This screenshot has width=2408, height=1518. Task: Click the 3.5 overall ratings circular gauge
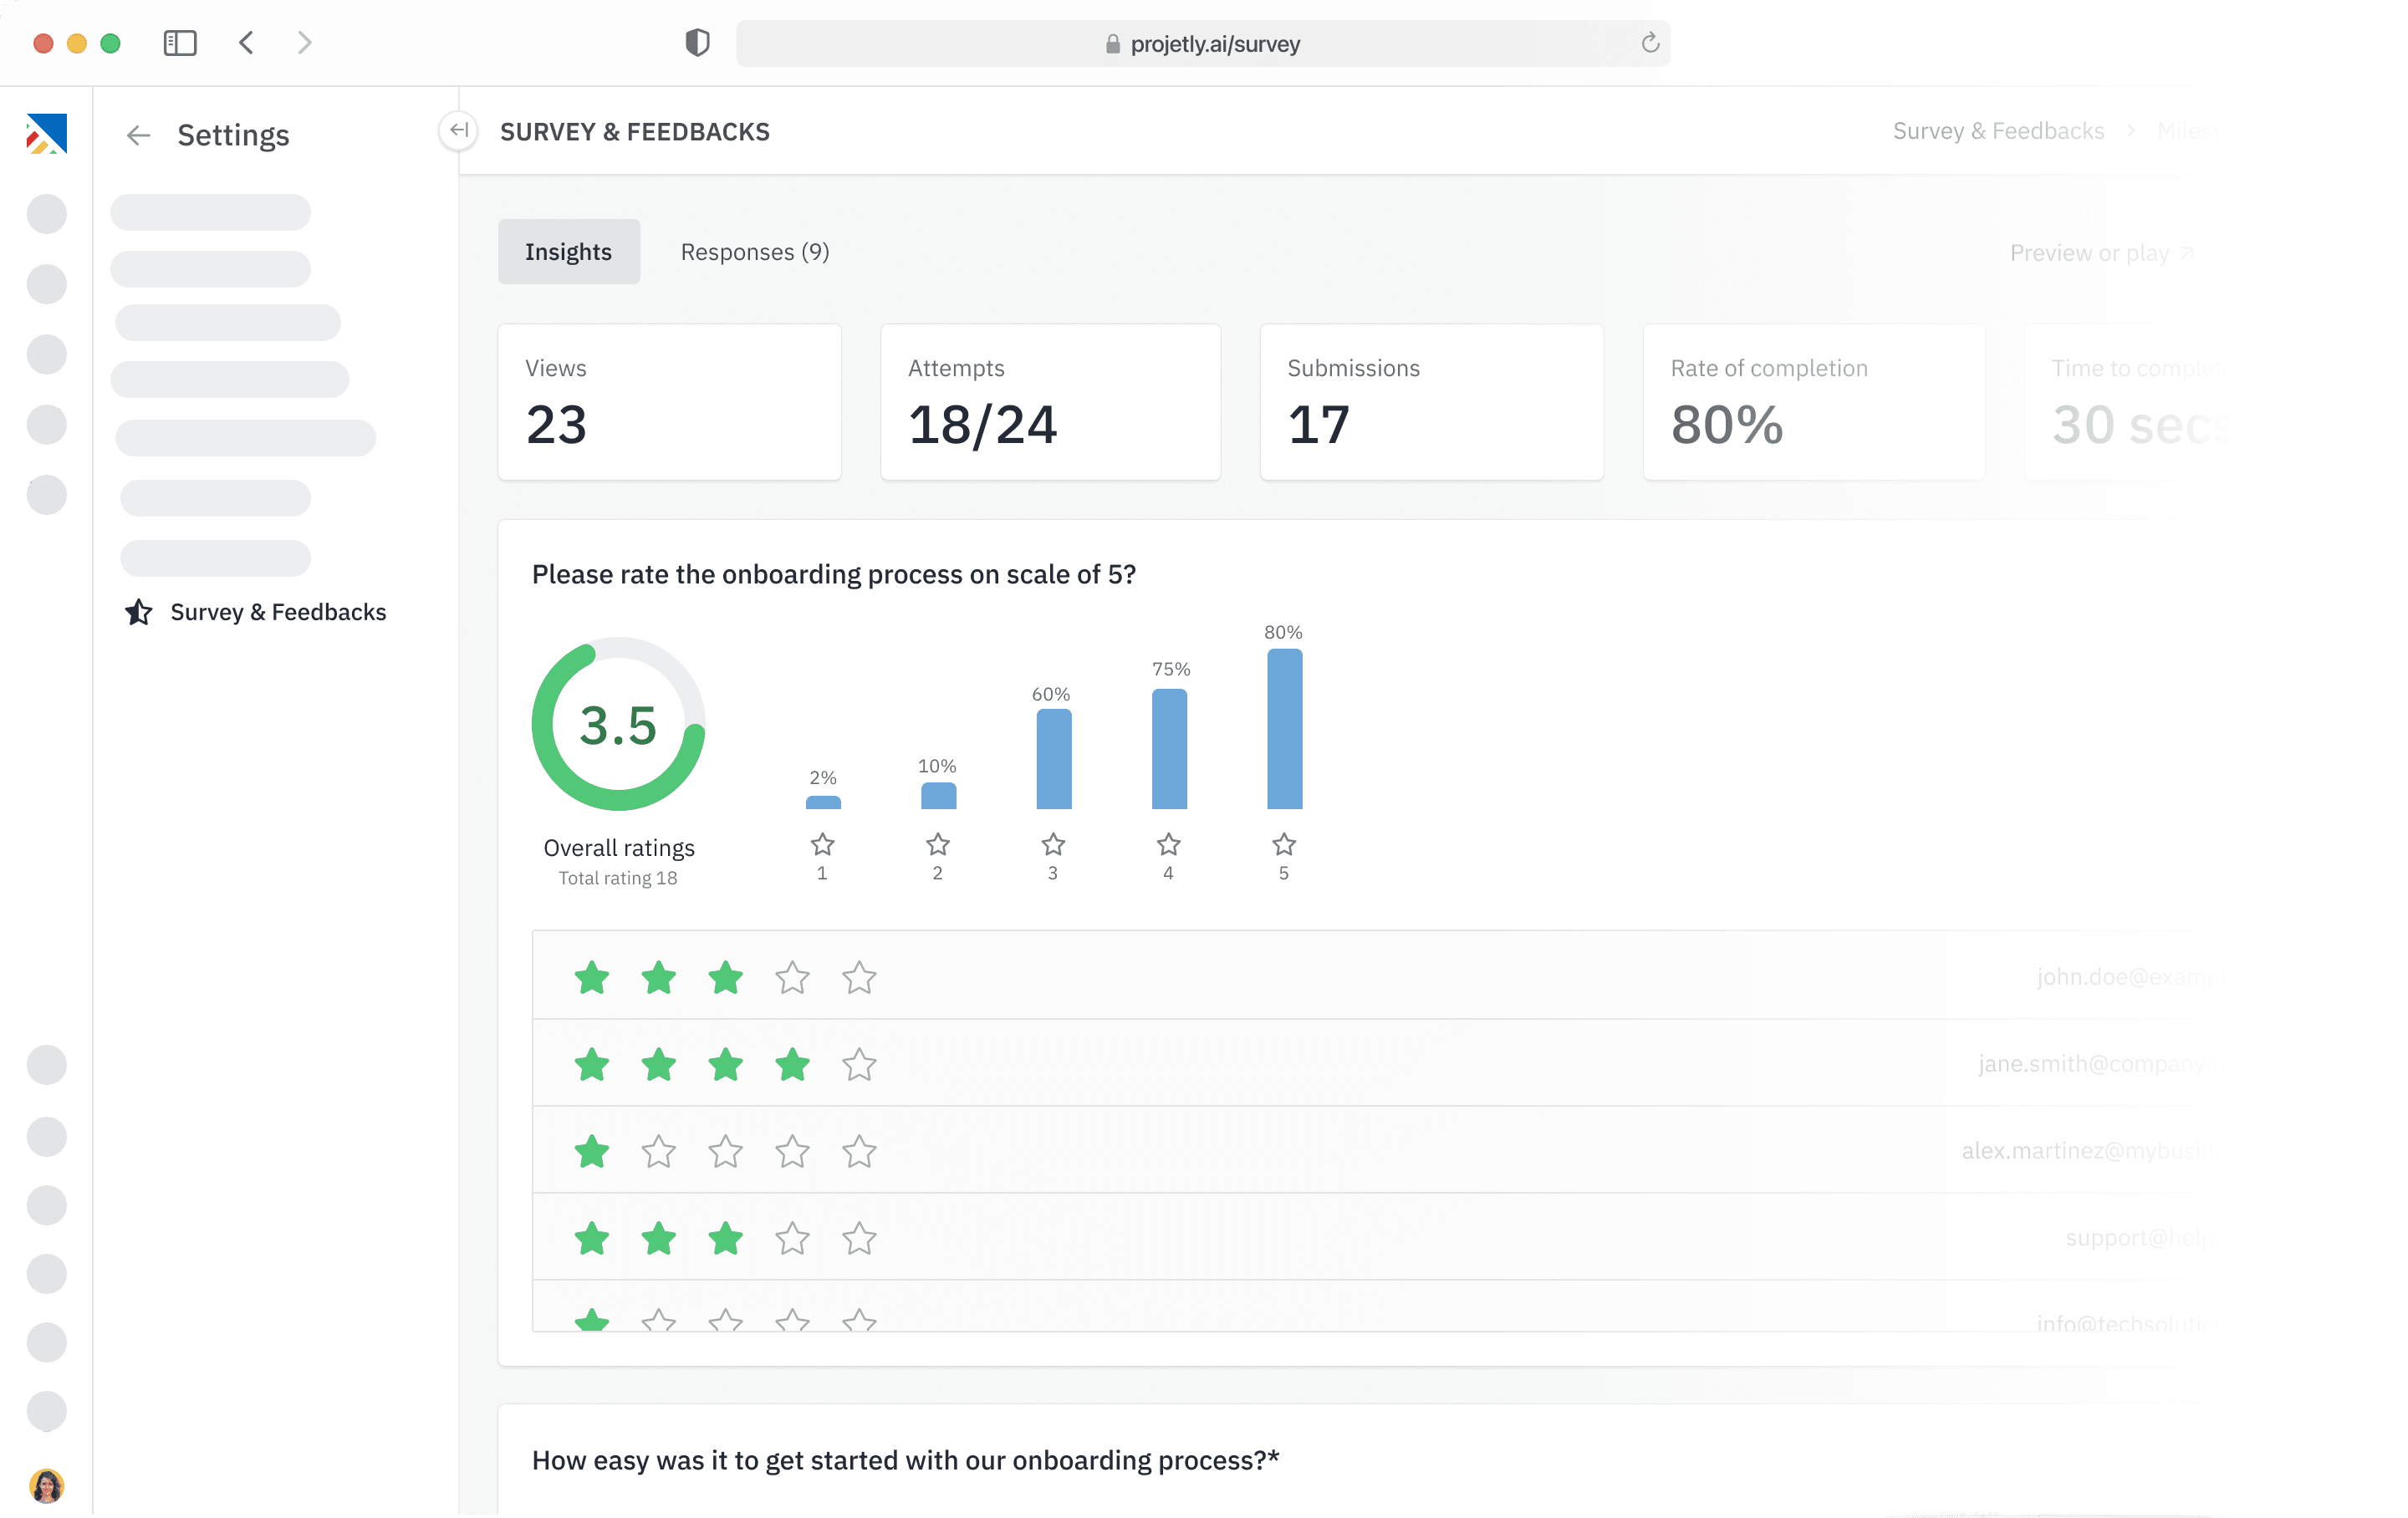pyautogui.click(x=618, y=725)
